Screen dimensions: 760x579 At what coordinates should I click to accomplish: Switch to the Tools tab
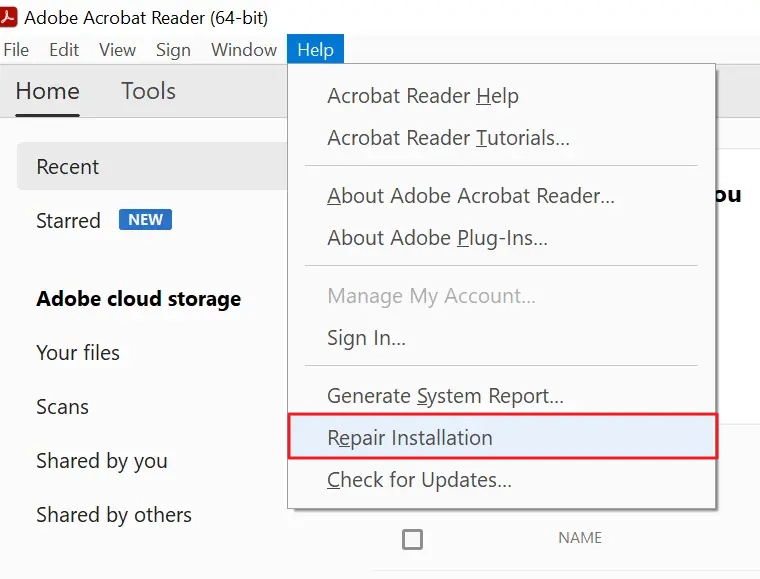tap(148, 91)
